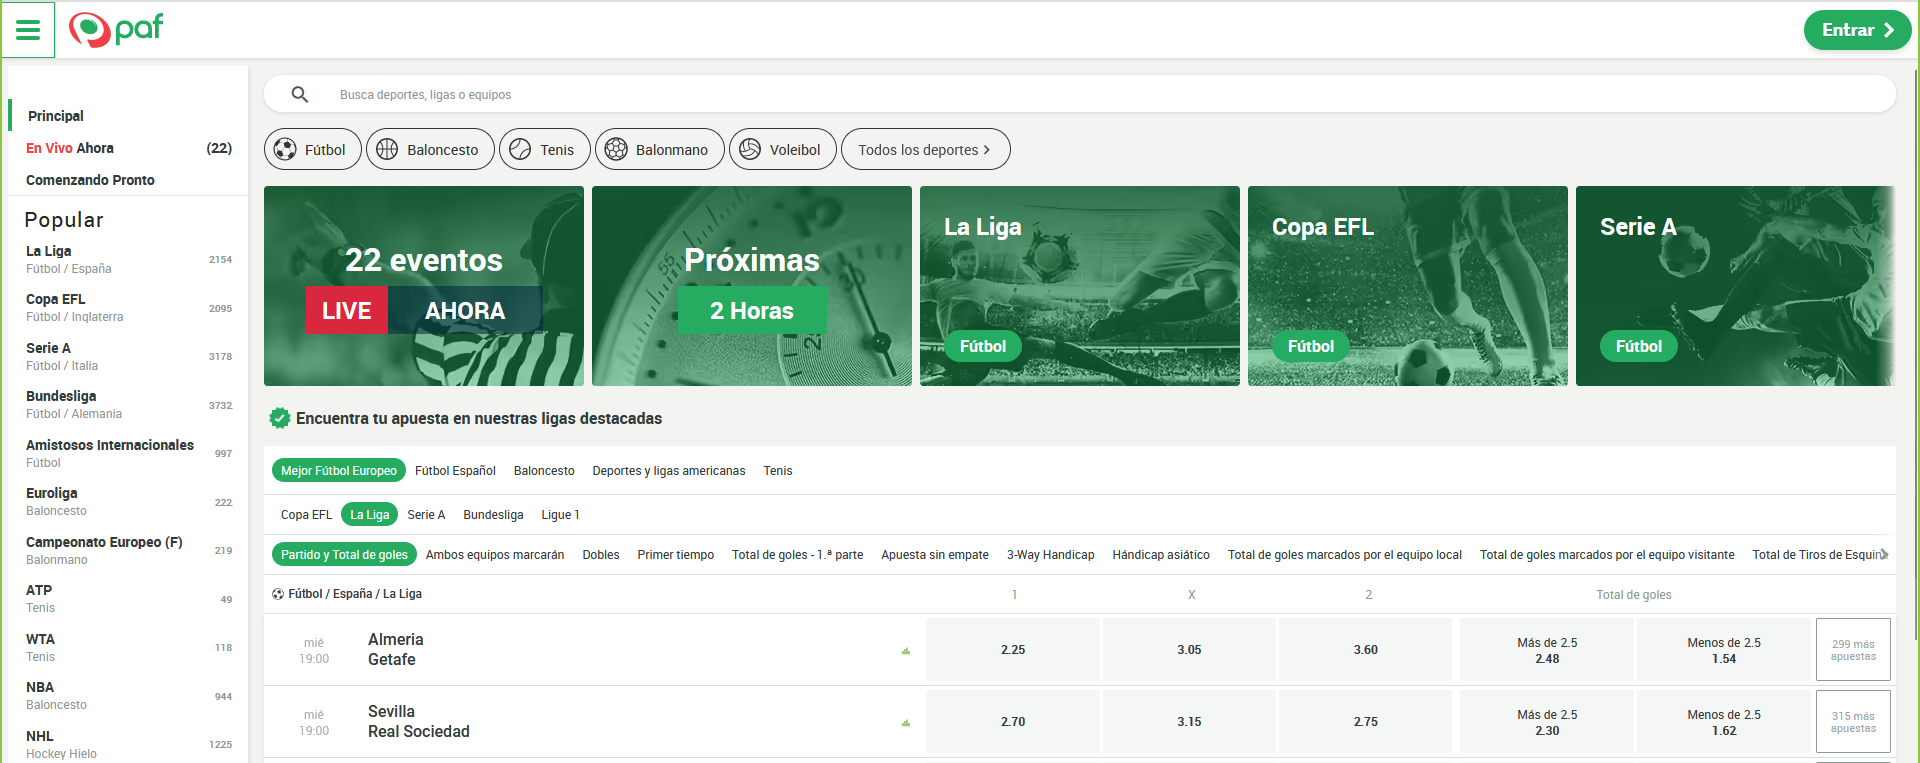This screenshot has height=763, width=1920.
Task: Open the Almeria Getafe match
Action: [395, 650]
